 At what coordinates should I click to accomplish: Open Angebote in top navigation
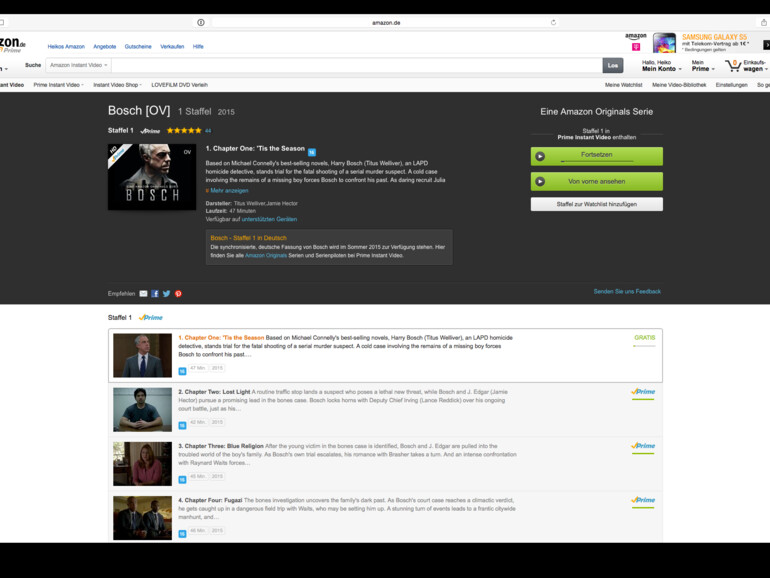tap(105, 47)
